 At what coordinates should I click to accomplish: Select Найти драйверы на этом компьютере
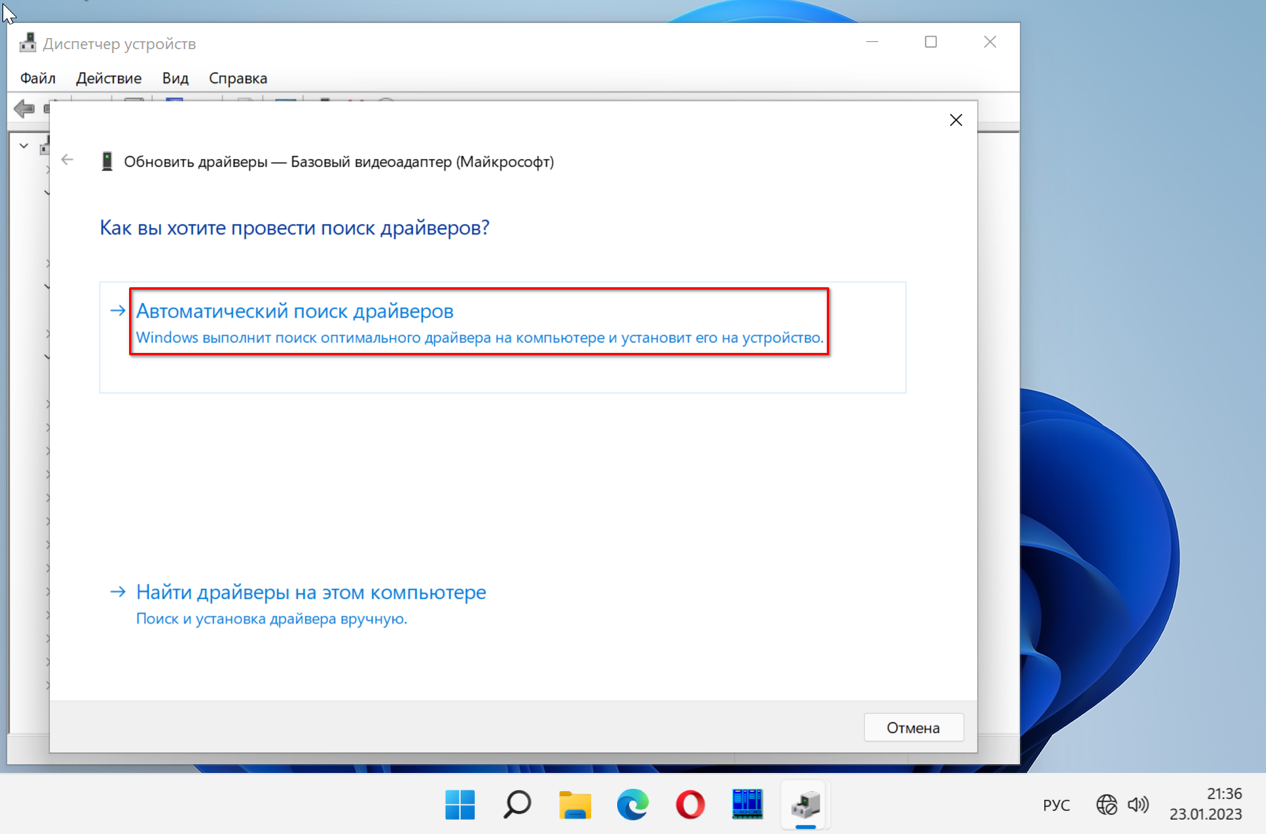tap(311, 592)
